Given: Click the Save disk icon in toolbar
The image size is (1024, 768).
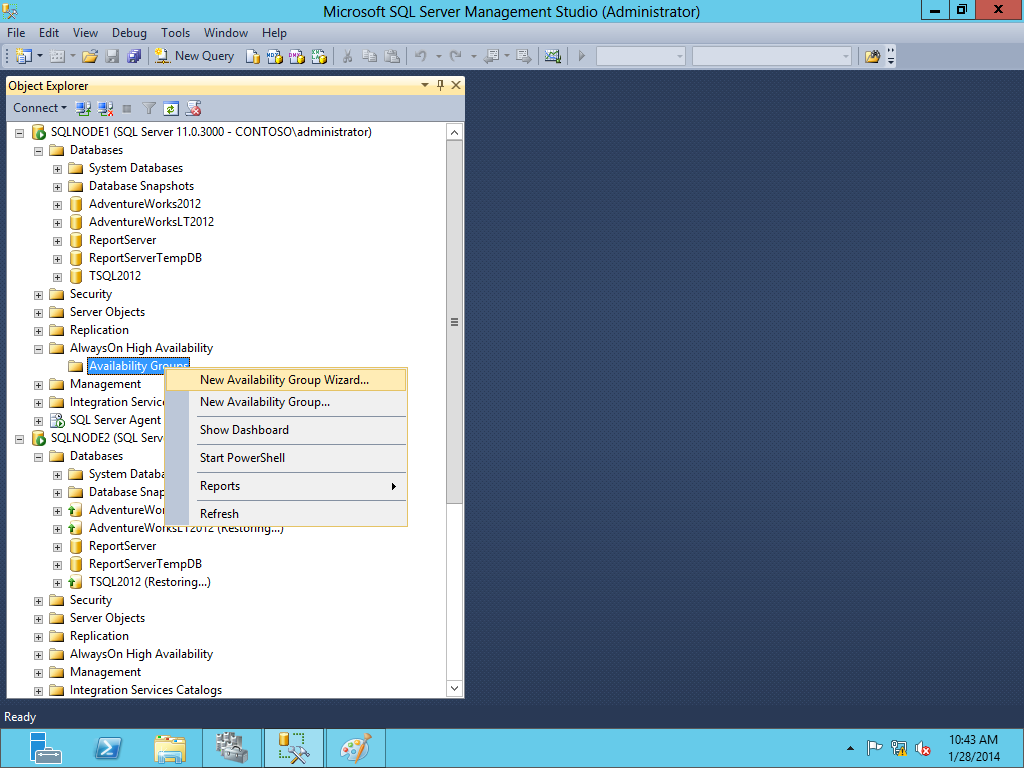Looking at the screenshot, I should 112,56.
